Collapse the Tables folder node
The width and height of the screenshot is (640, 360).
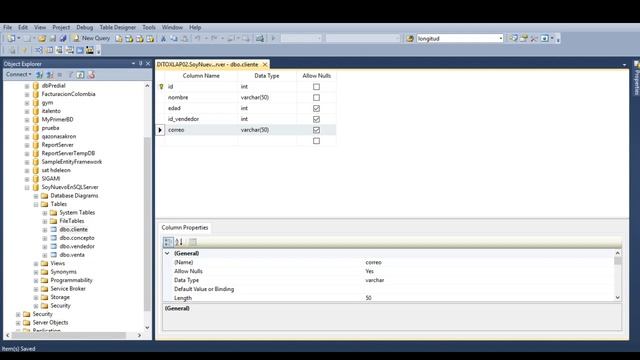click(36, 204)
